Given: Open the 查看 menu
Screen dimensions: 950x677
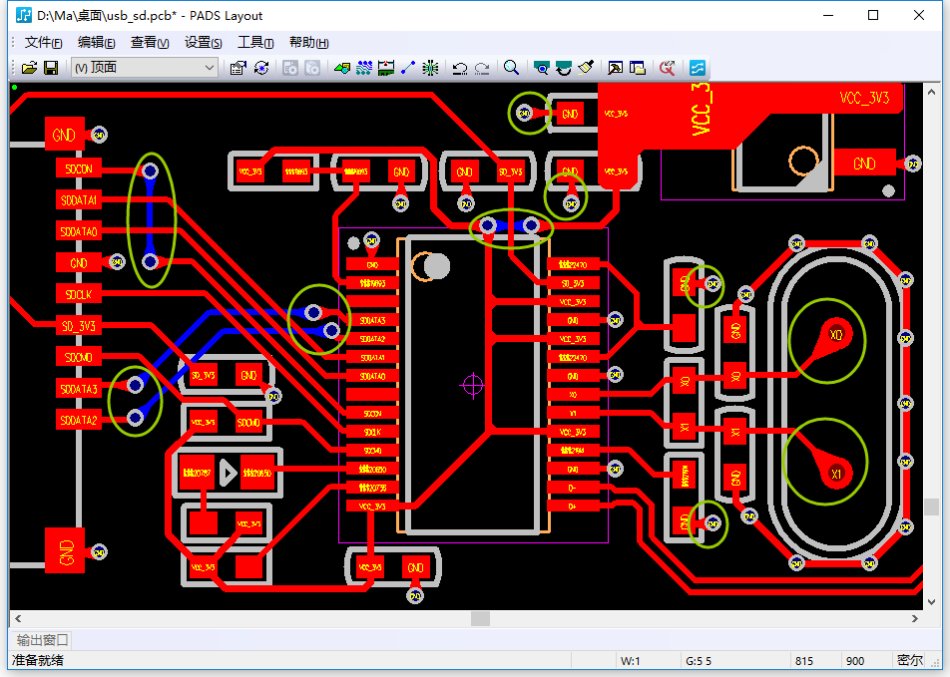Looking at the screenshot, I should click(x=150, y=42).
